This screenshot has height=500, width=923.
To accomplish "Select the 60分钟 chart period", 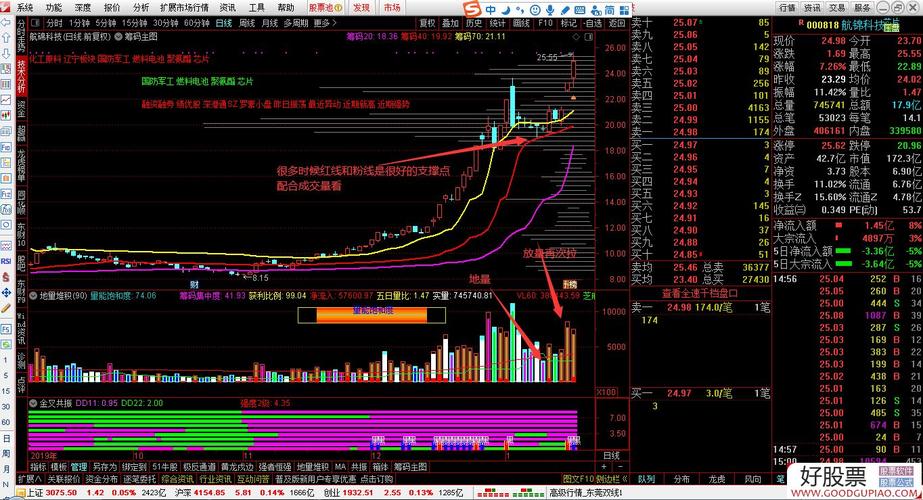I will point(197,23).
